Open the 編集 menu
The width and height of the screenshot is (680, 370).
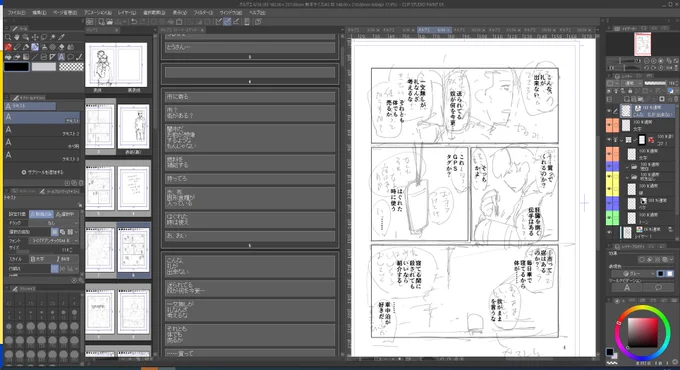click(x=39, y=13)
